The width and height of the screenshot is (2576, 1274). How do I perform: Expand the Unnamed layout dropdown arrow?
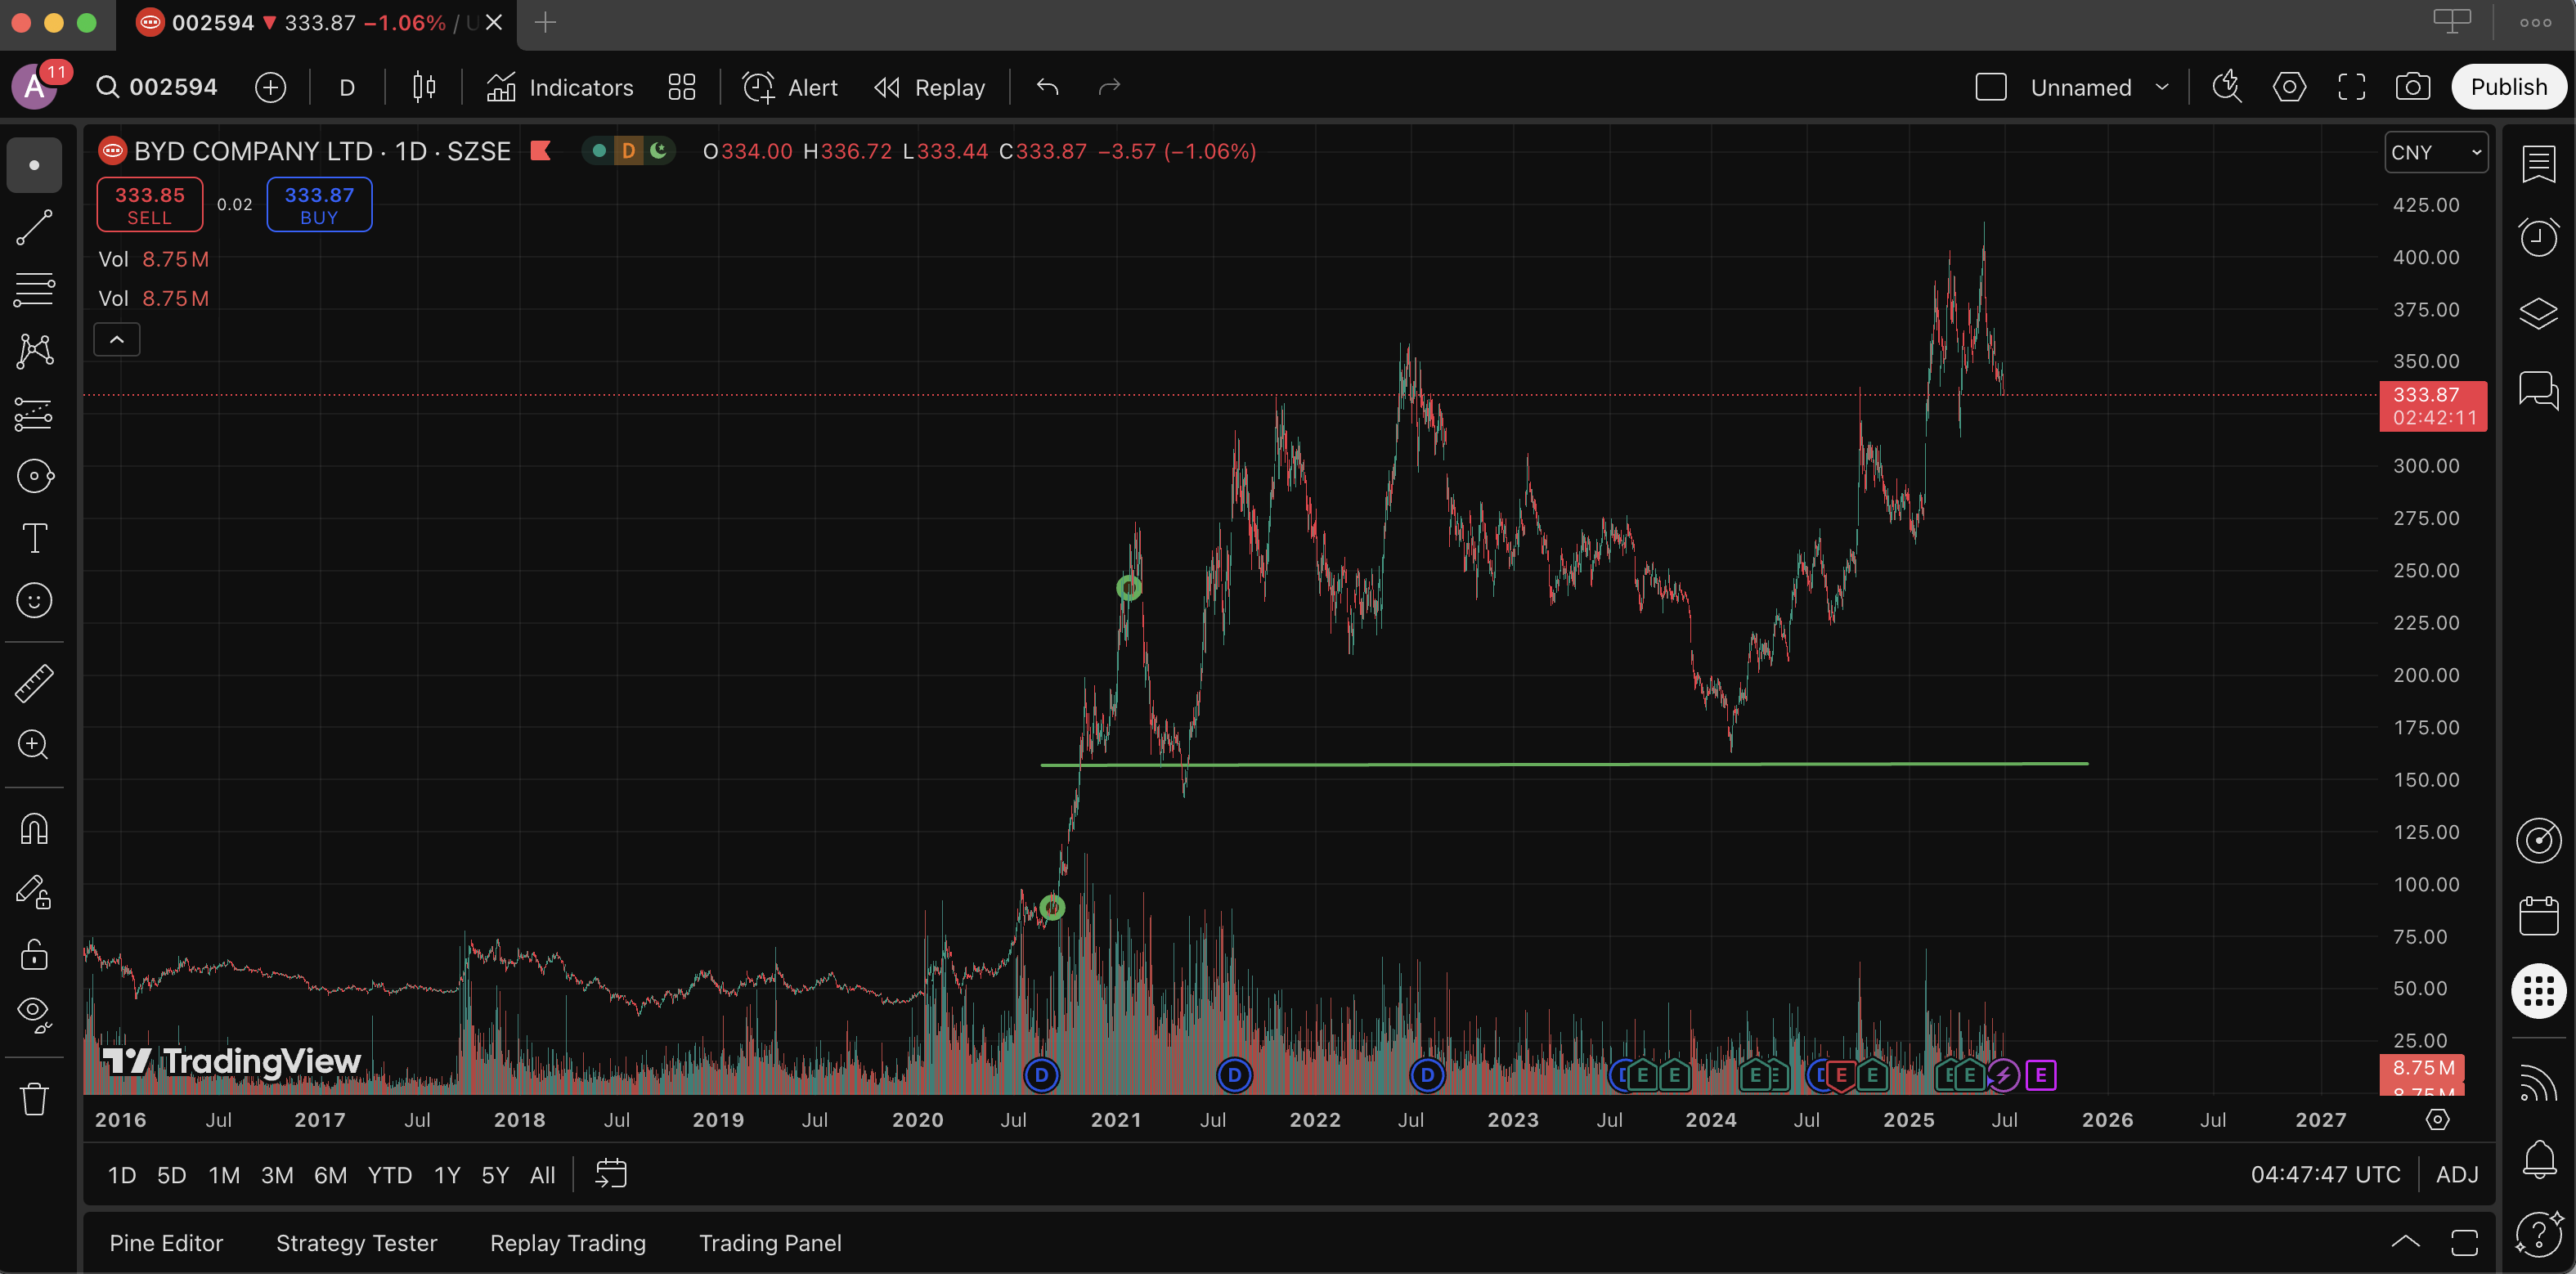(x=2162, y=87)
